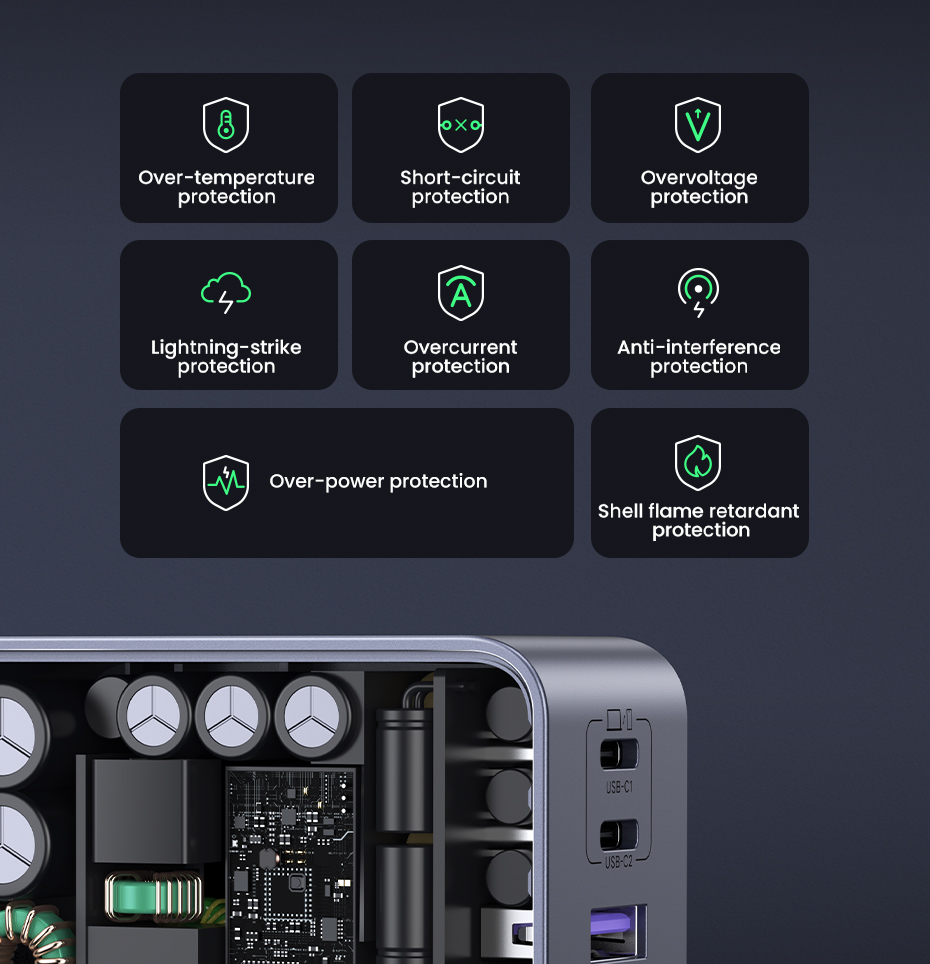Select the Overvoltage protection text

[x=699, y=187]
